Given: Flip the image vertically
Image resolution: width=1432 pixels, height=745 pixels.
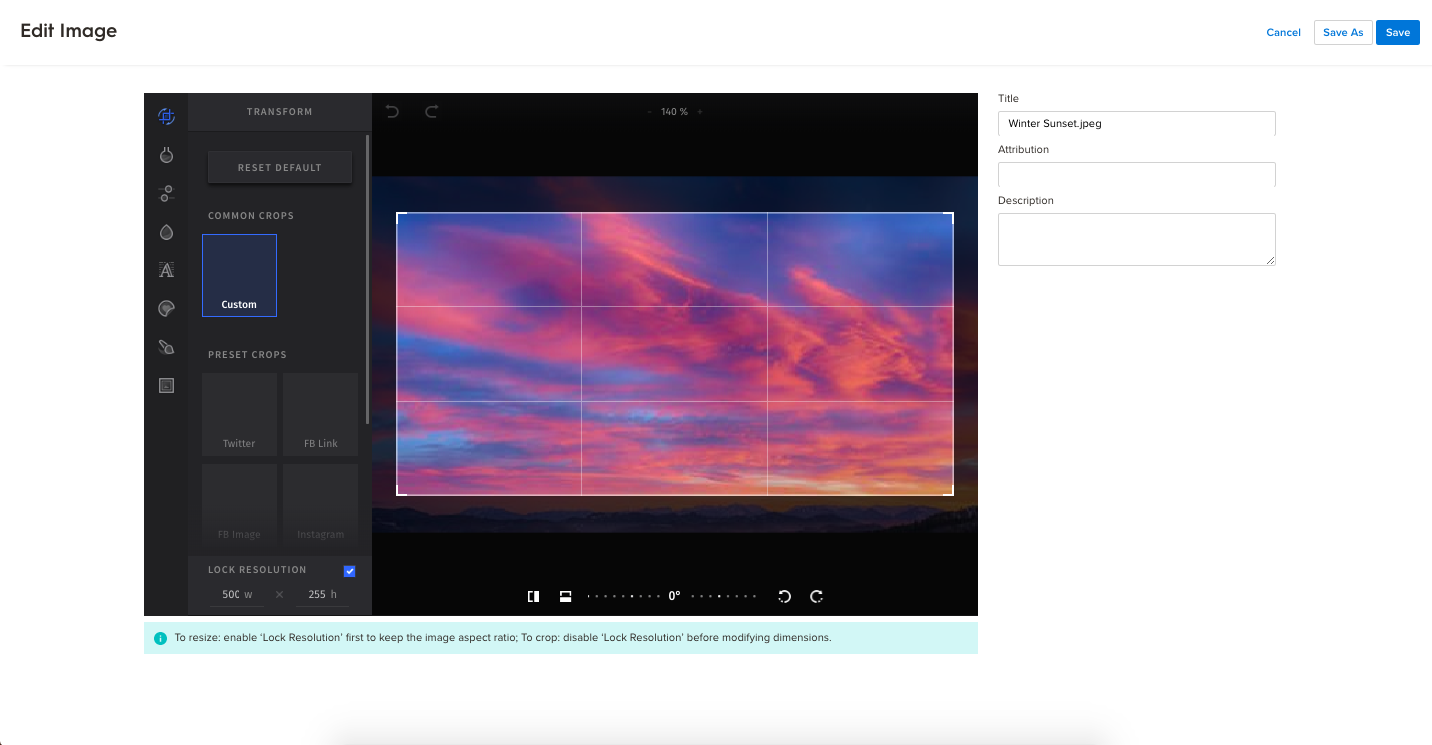Looking at the screenshot, I should click(x=565, y=596).
